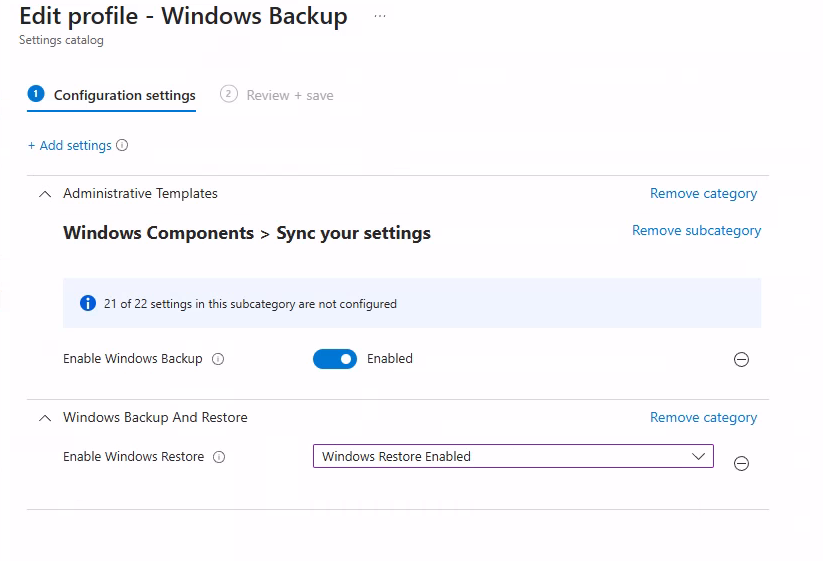Click the step 1 circle icon
The height and width of the screenshot is (561, 823).
tap(36, 94)
